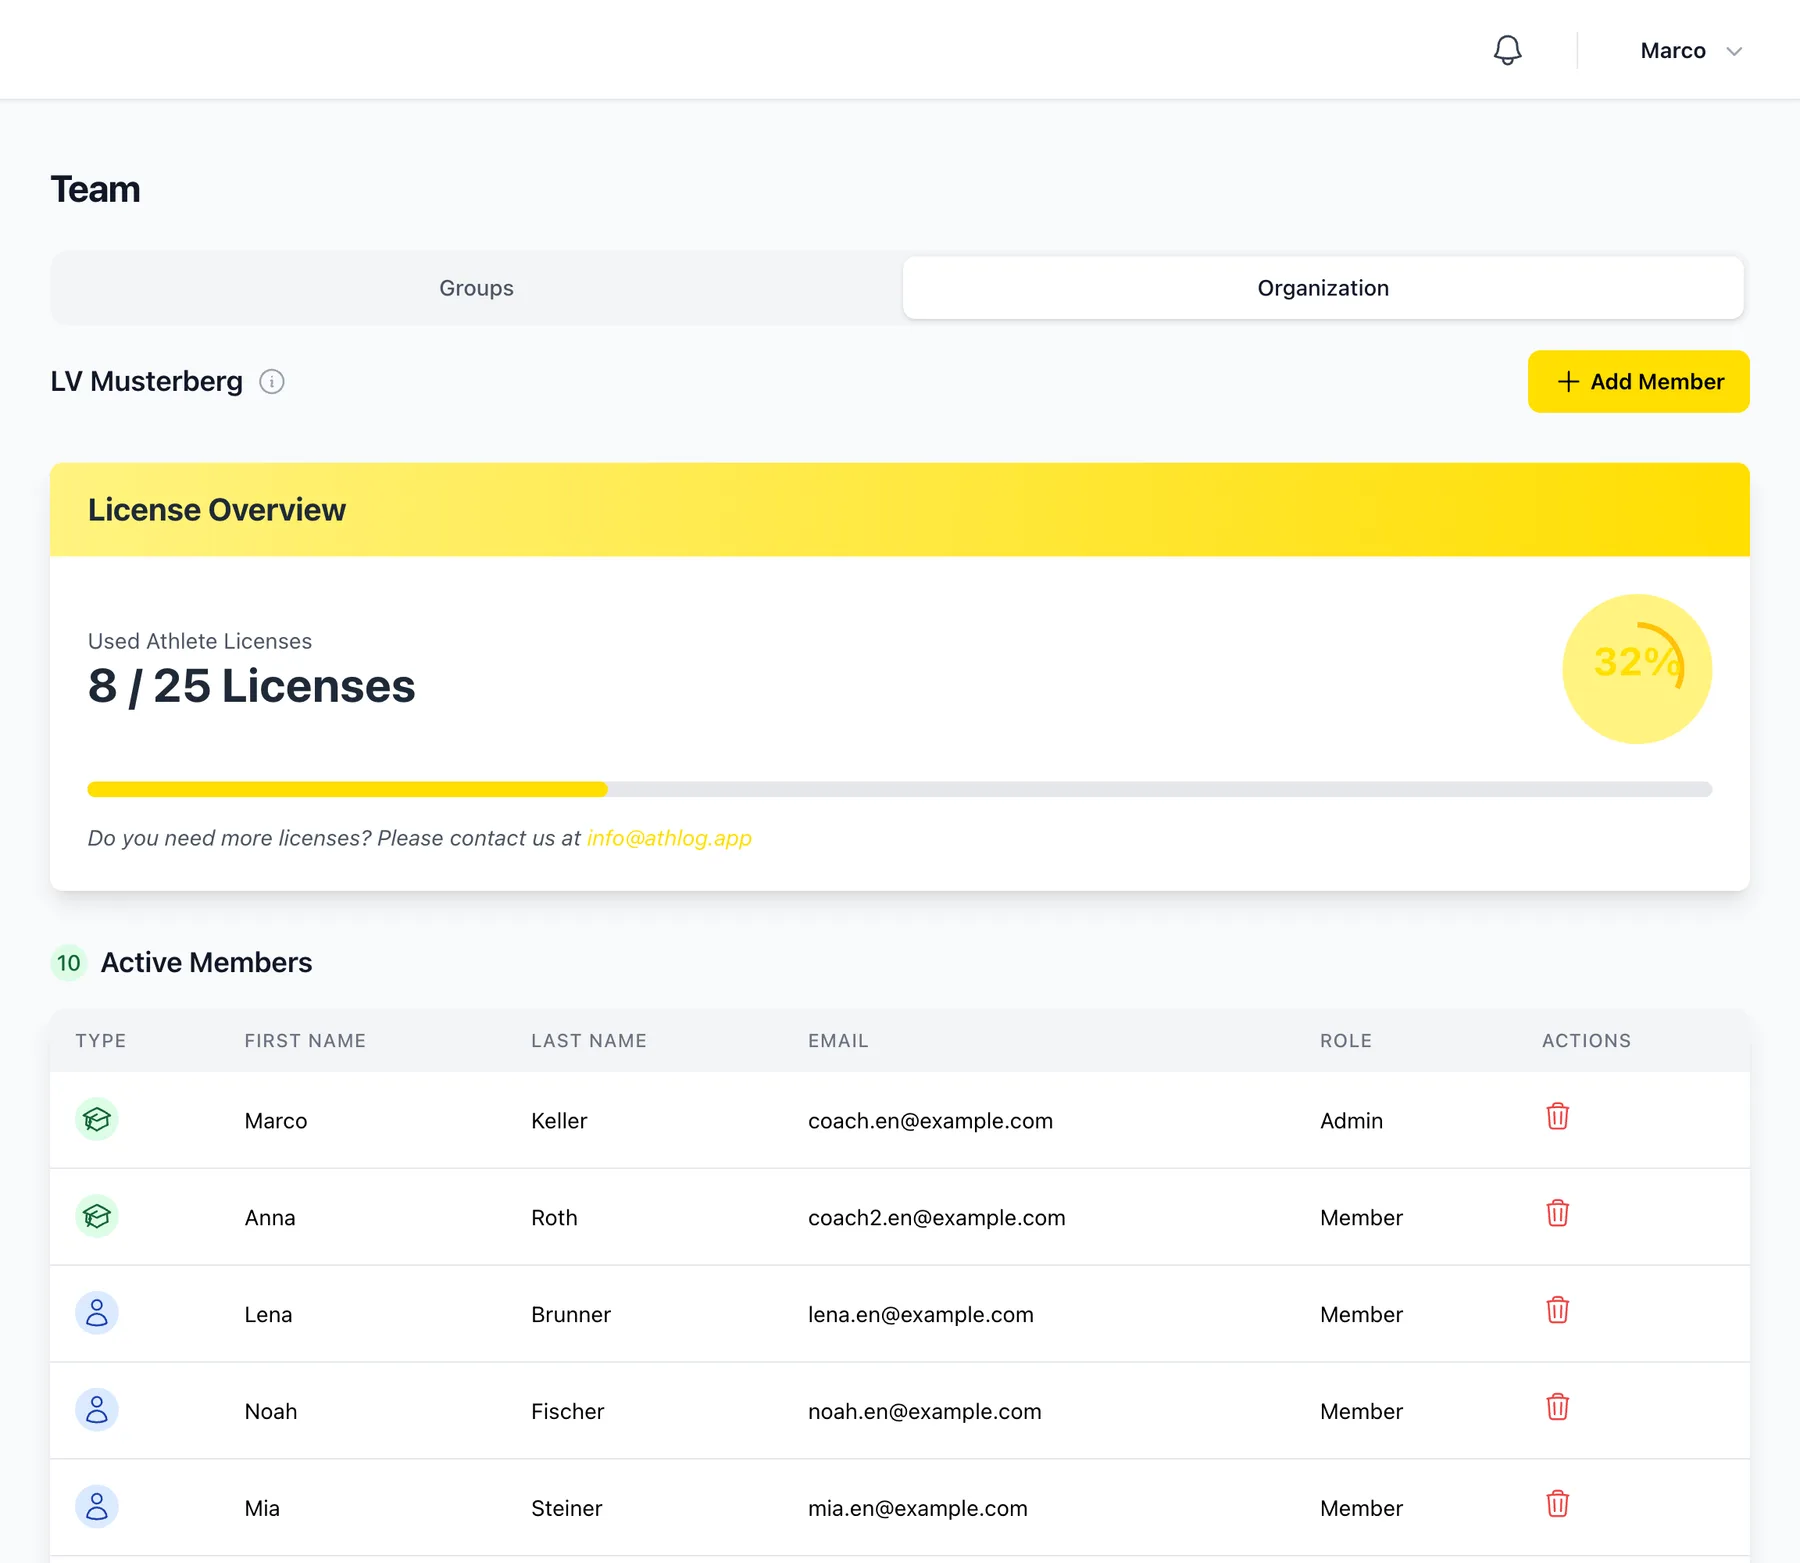Select email coach.en@example.com
The image size is (1800, 1563).
click(x=930, y=1121)
